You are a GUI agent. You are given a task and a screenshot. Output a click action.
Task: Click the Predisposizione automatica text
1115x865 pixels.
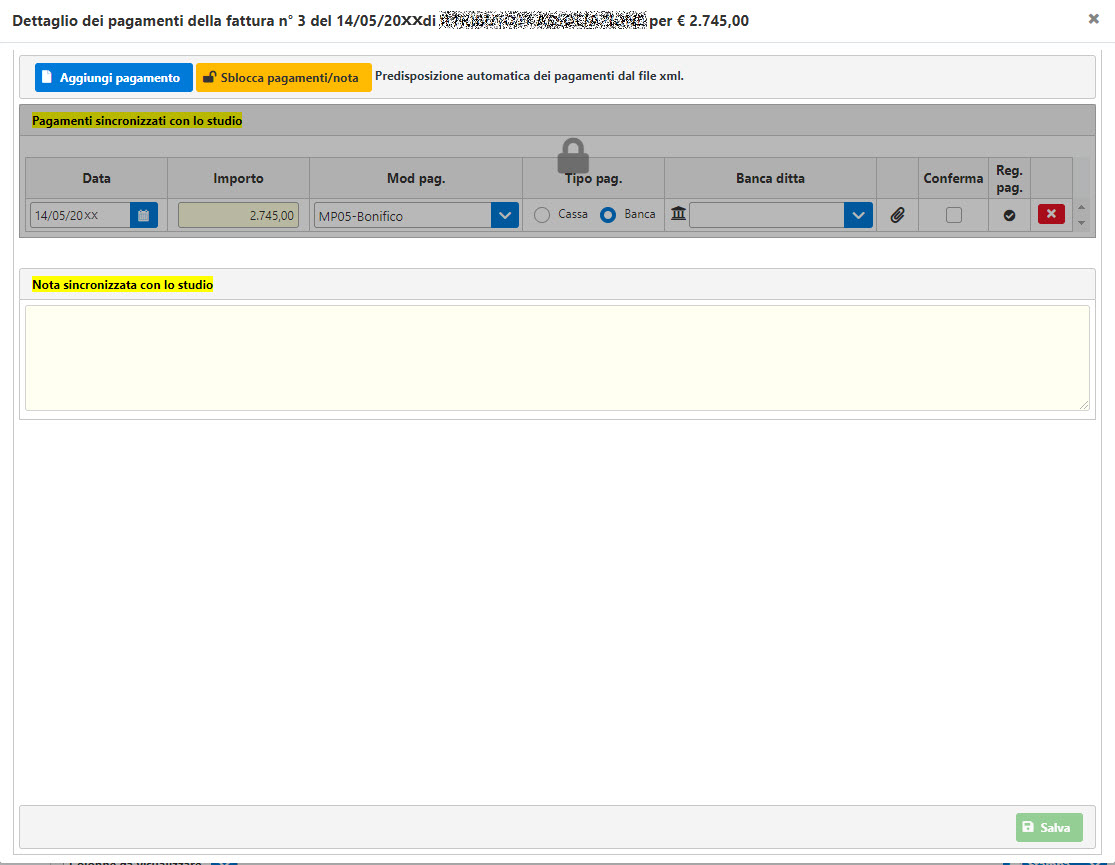pos(529,76)
